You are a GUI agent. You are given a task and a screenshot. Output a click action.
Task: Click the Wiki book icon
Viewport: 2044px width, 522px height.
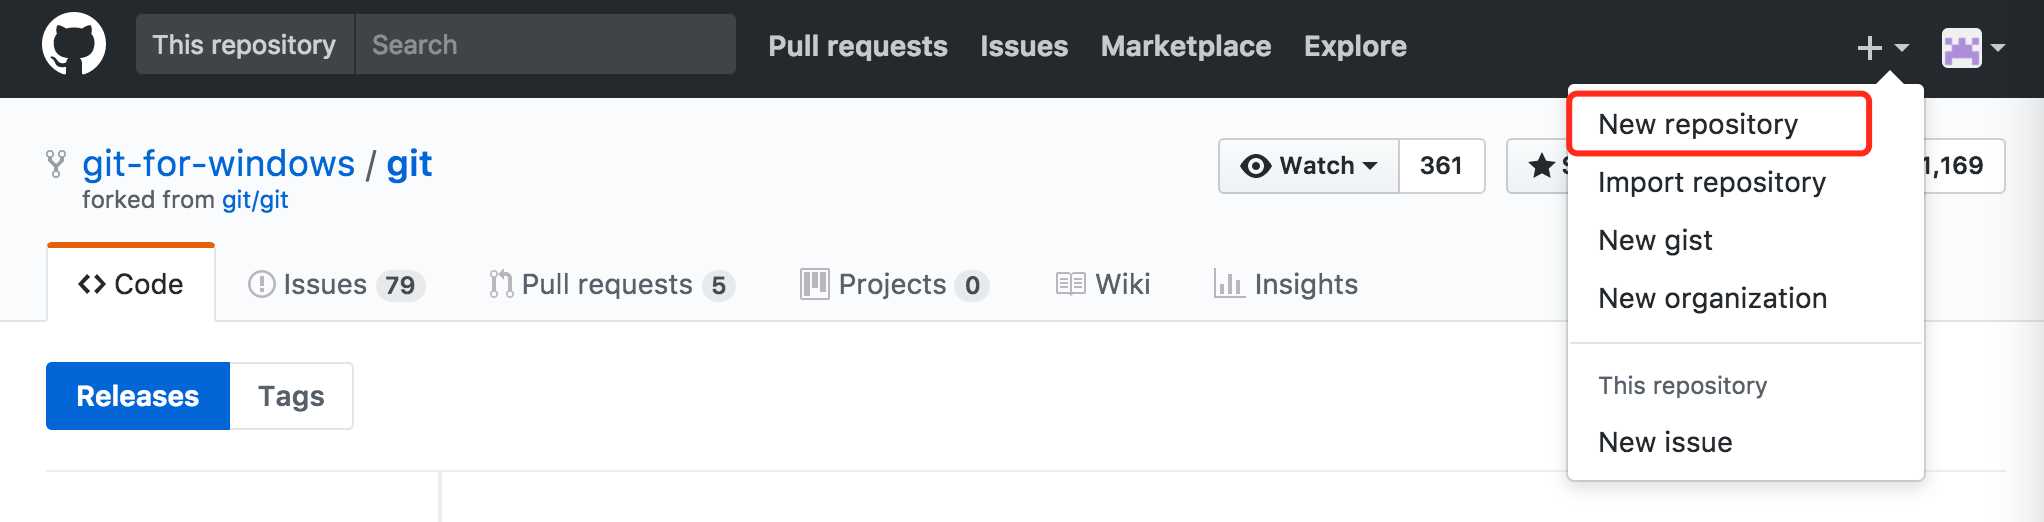click(x=1070, y=285)
